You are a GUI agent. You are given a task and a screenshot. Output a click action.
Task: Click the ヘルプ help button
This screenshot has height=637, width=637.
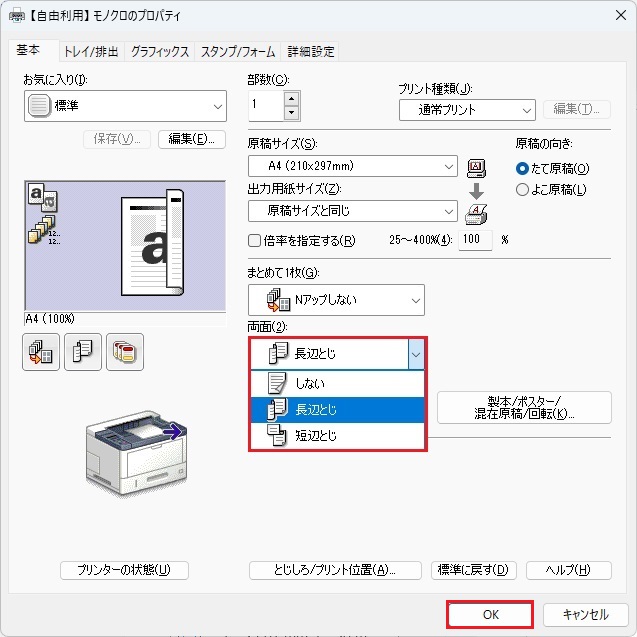pos(569,570)
